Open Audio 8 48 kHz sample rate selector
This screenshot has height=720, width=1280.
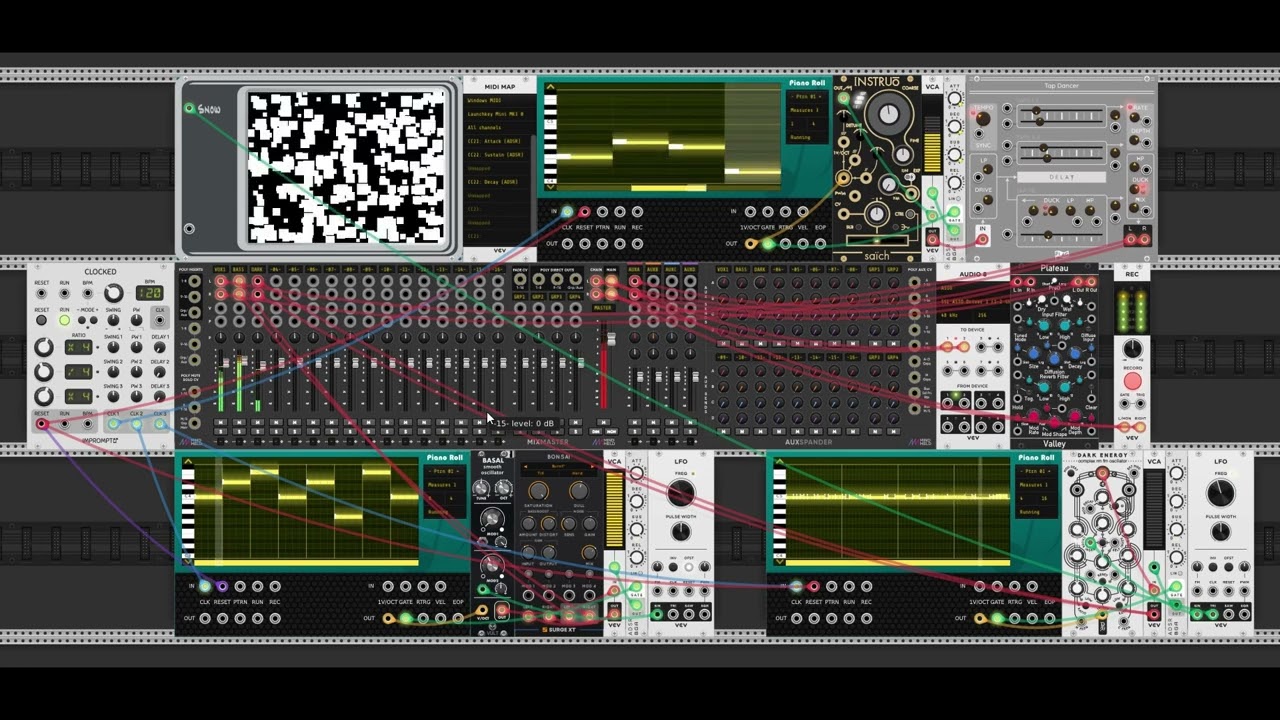(954, 315)
